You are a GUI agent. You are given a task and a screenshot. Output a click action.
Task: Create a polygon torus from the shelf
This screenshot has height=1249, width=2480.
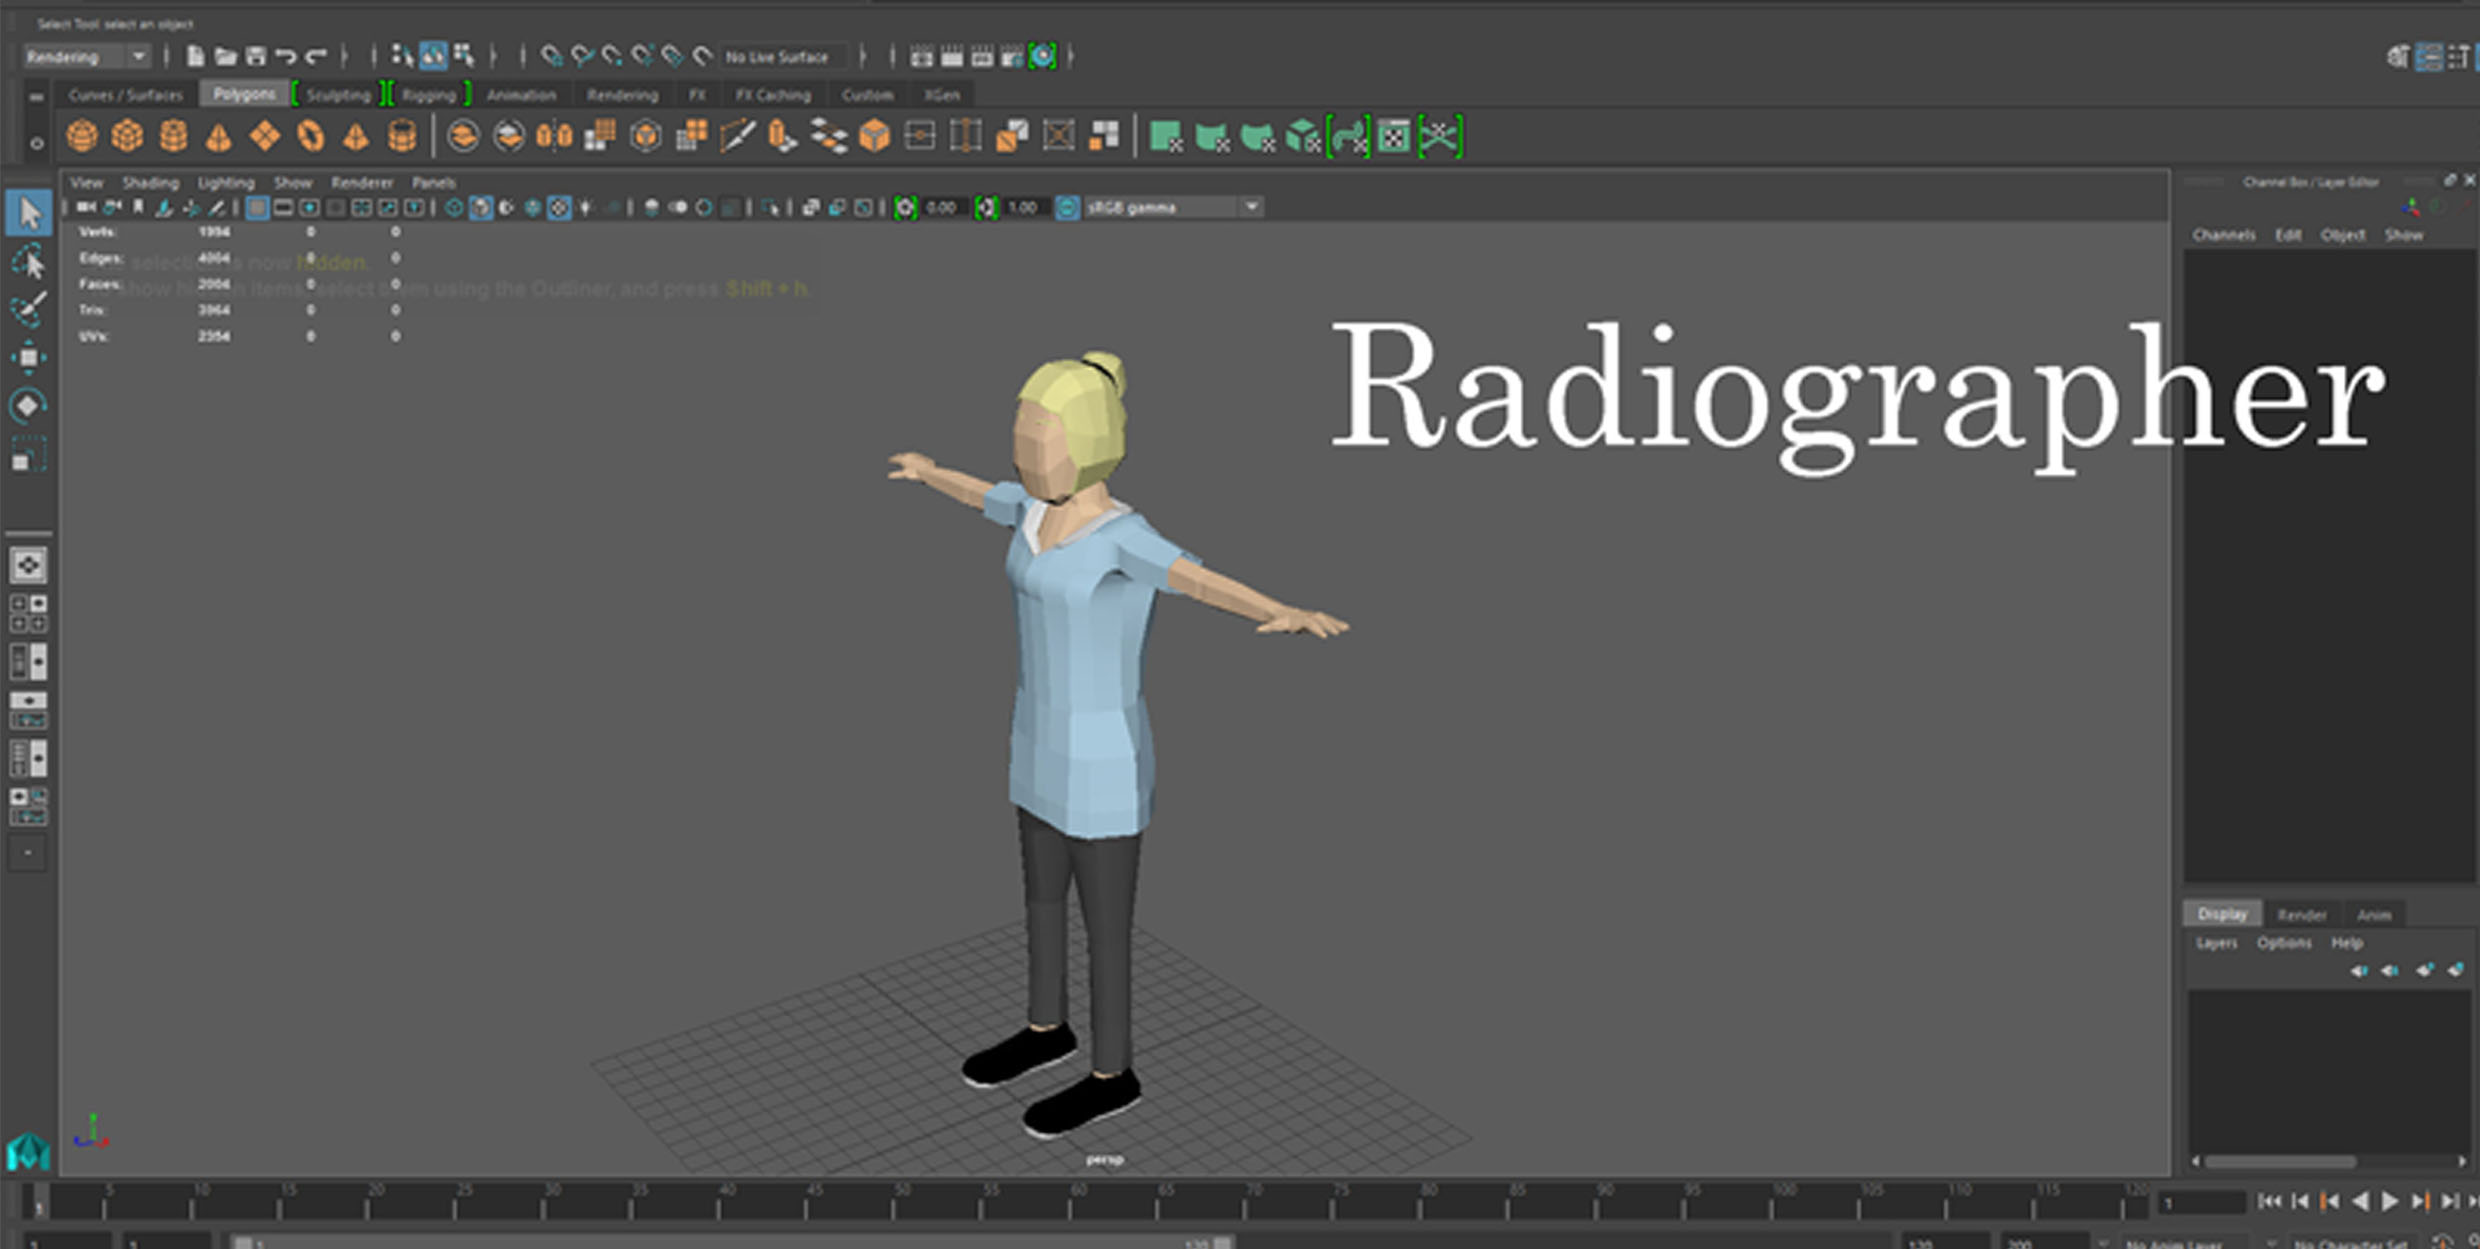point(310,136)
